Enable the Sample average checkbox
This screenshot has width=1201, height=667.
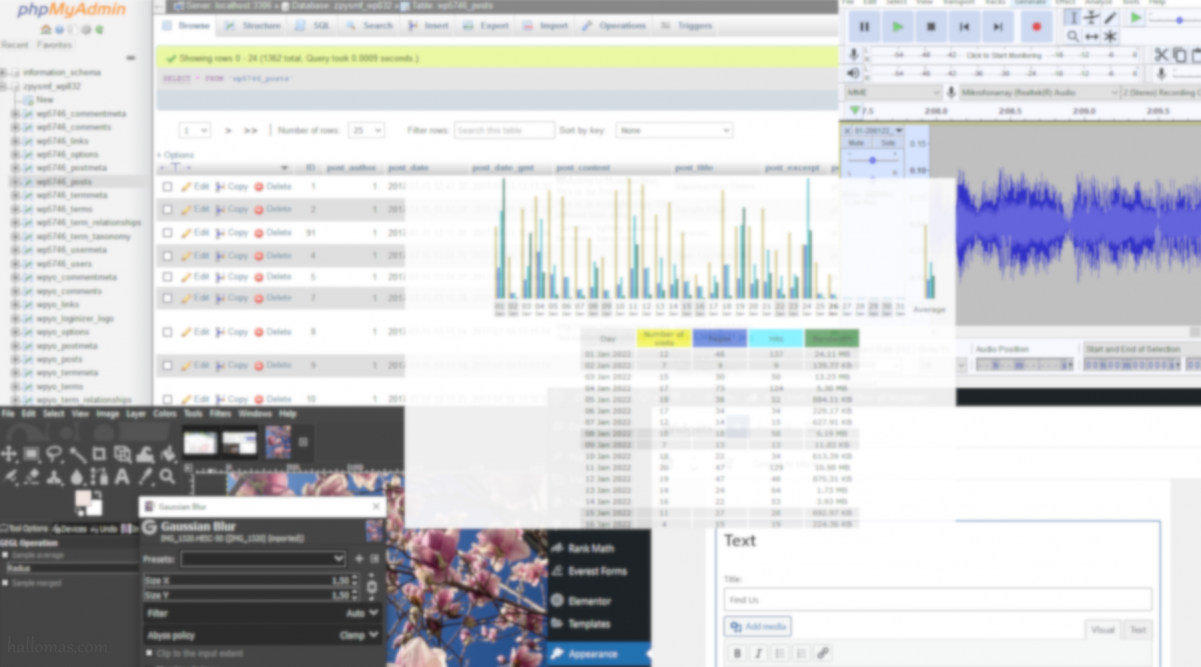(6, 553)
